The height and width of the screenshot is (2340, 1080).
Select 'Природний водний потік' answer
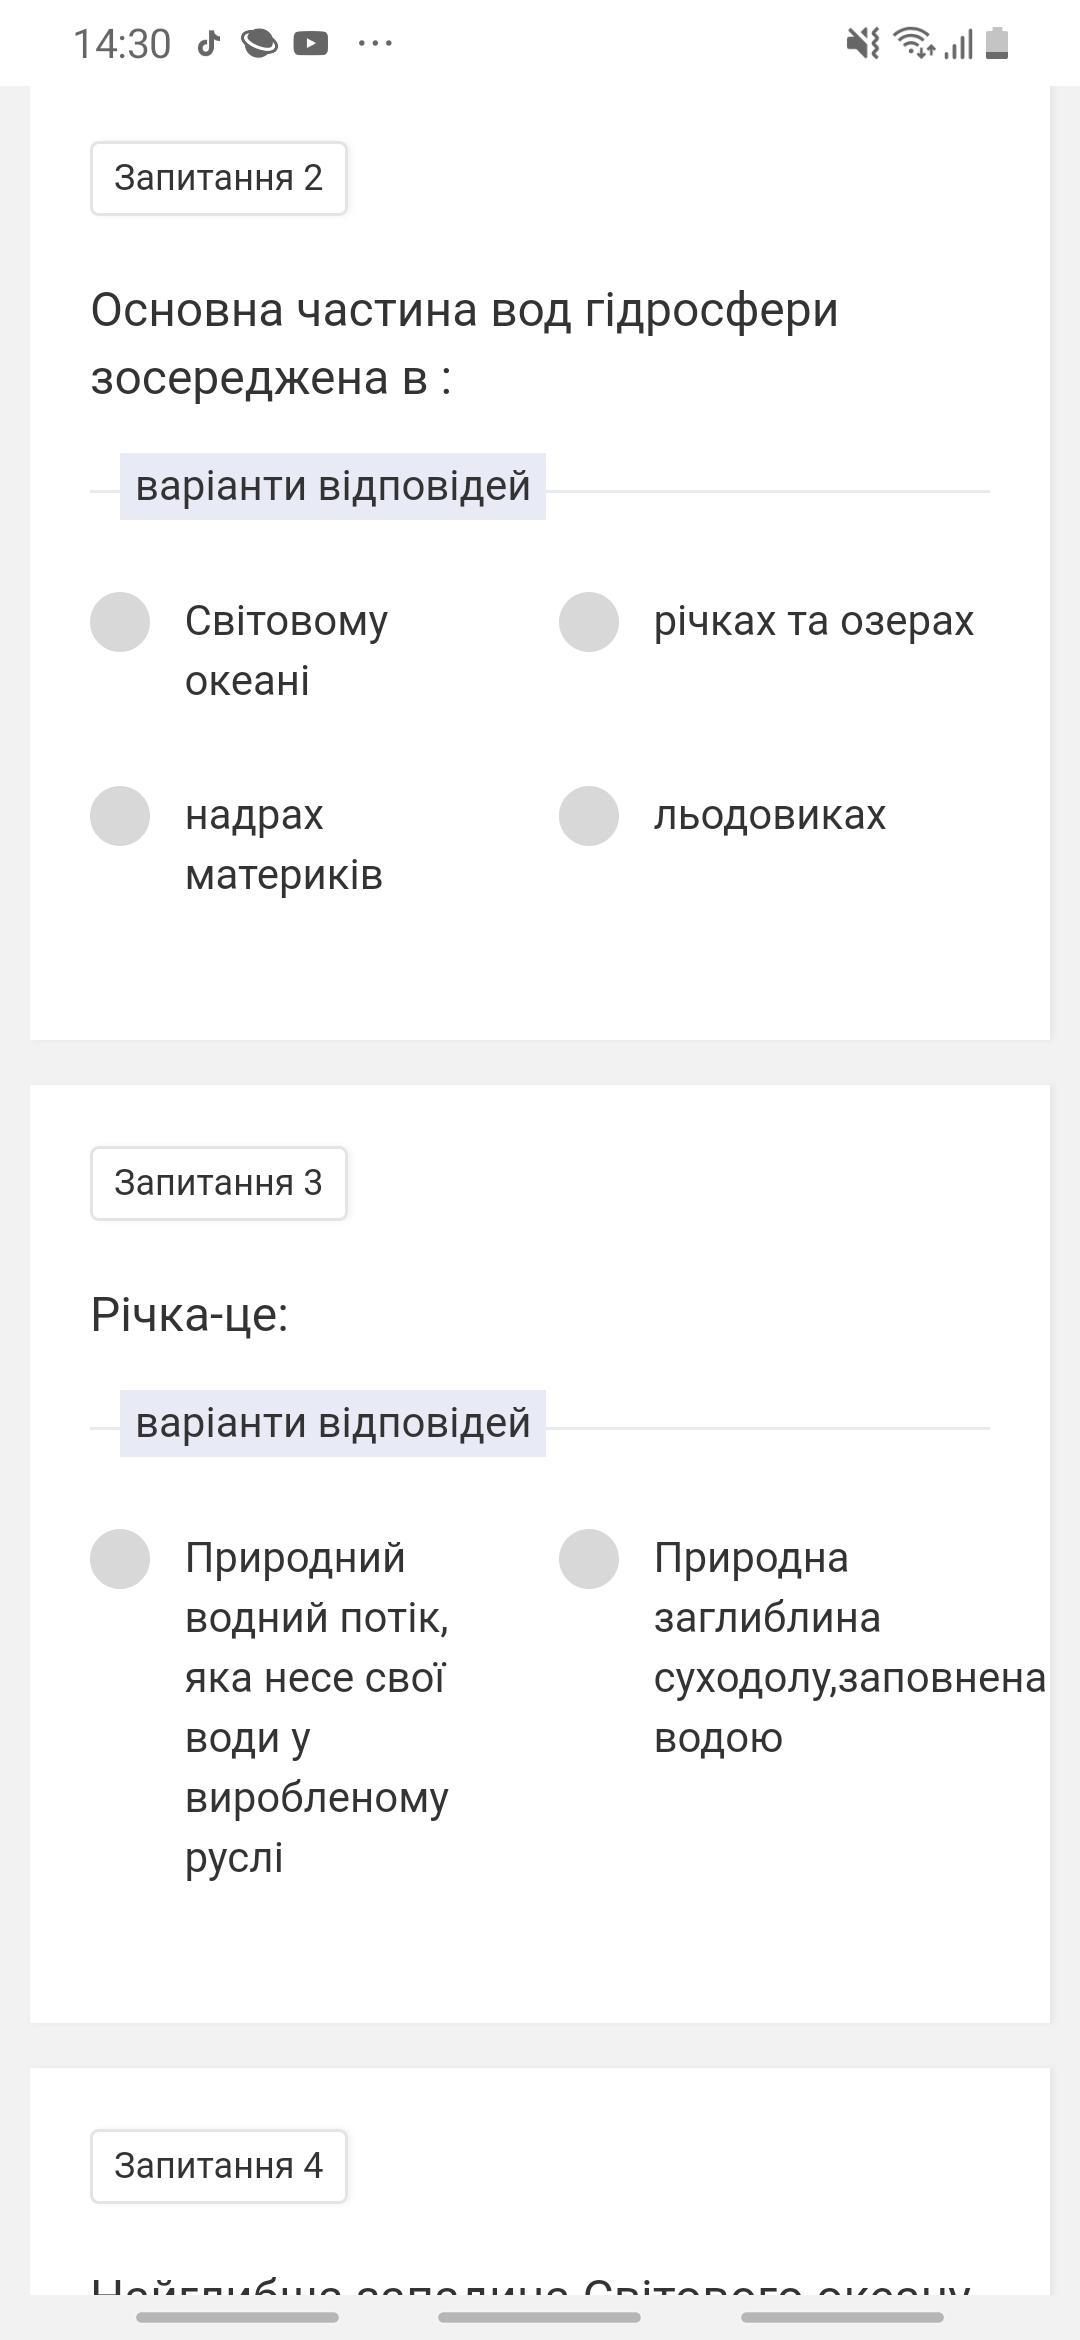(120, 1559)
